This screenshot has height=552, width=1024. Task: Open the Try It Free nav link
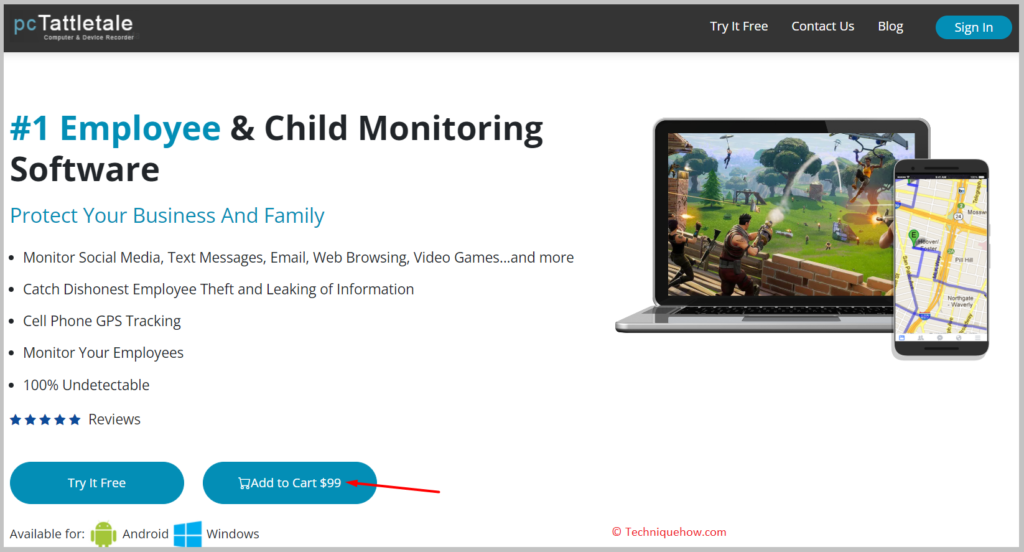739,26
